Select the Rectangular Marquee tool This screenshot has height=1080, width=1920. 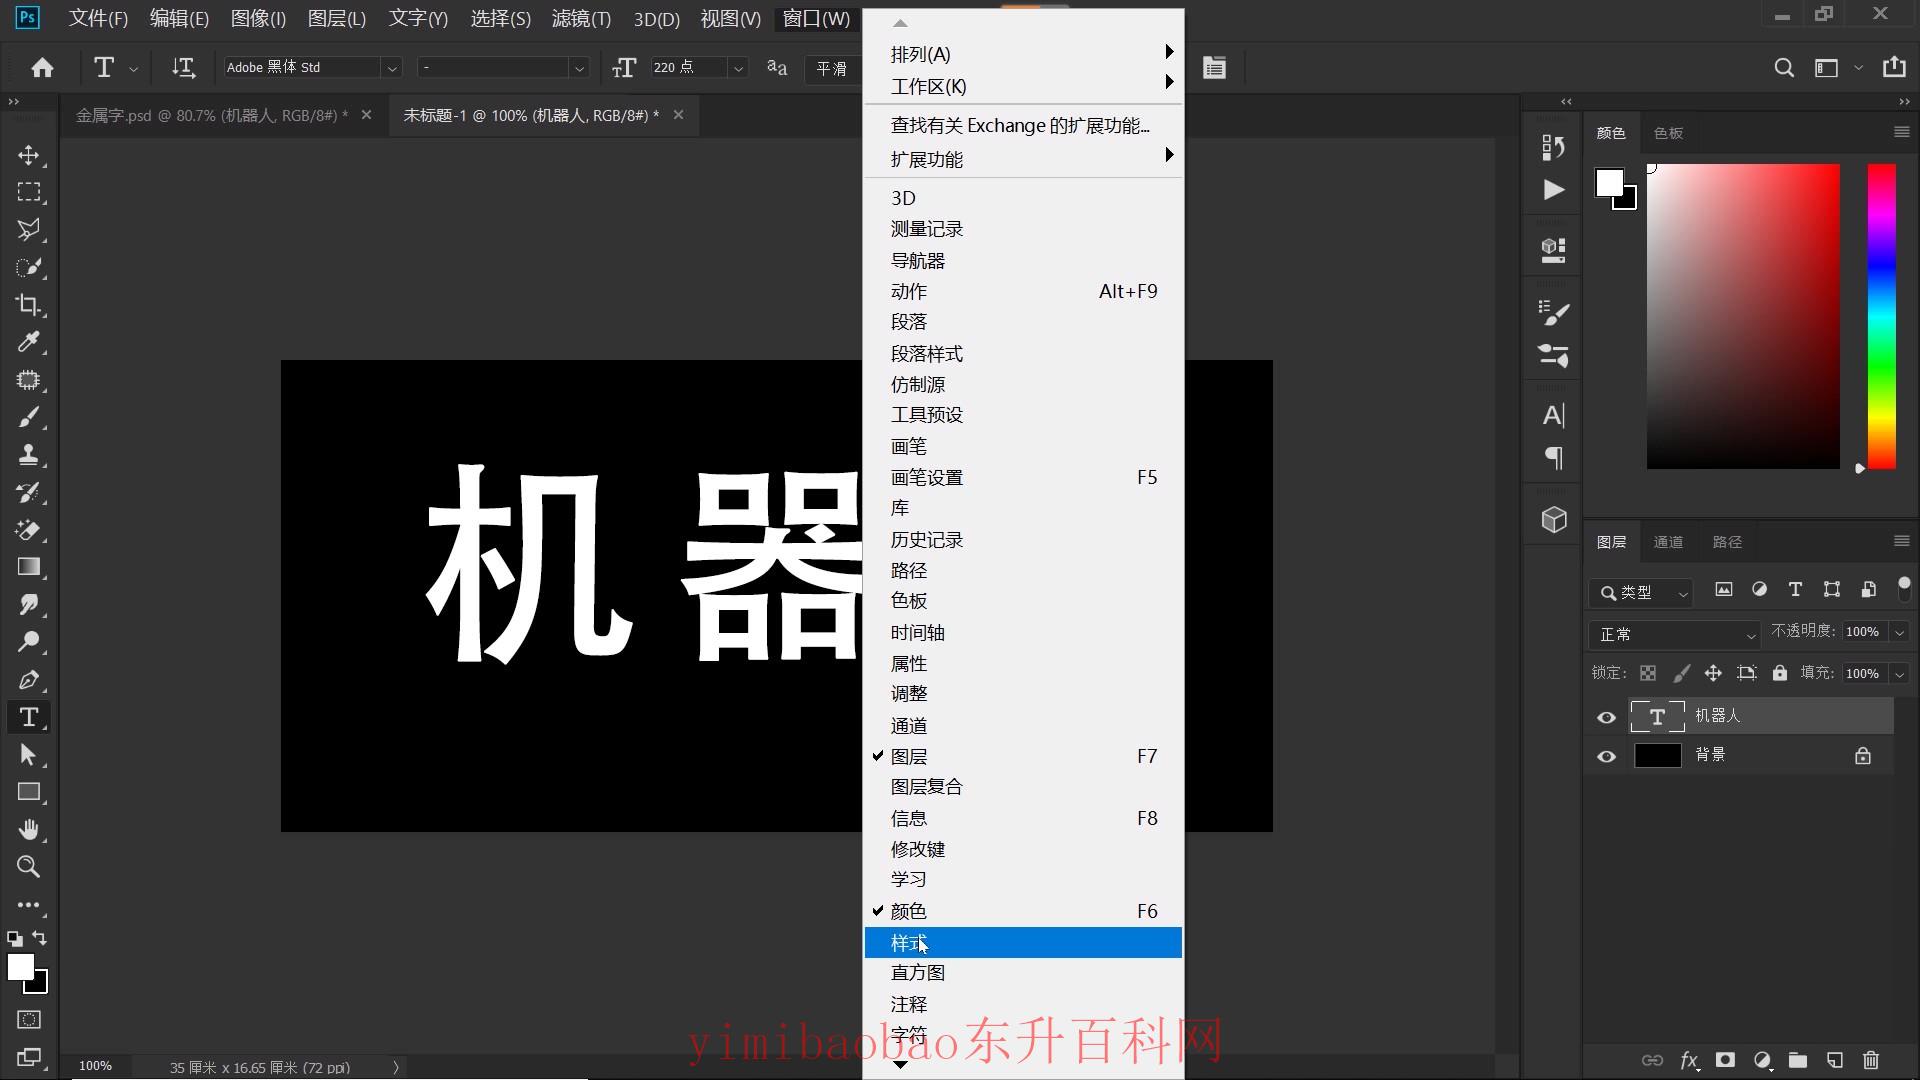(x=29, y=192)
